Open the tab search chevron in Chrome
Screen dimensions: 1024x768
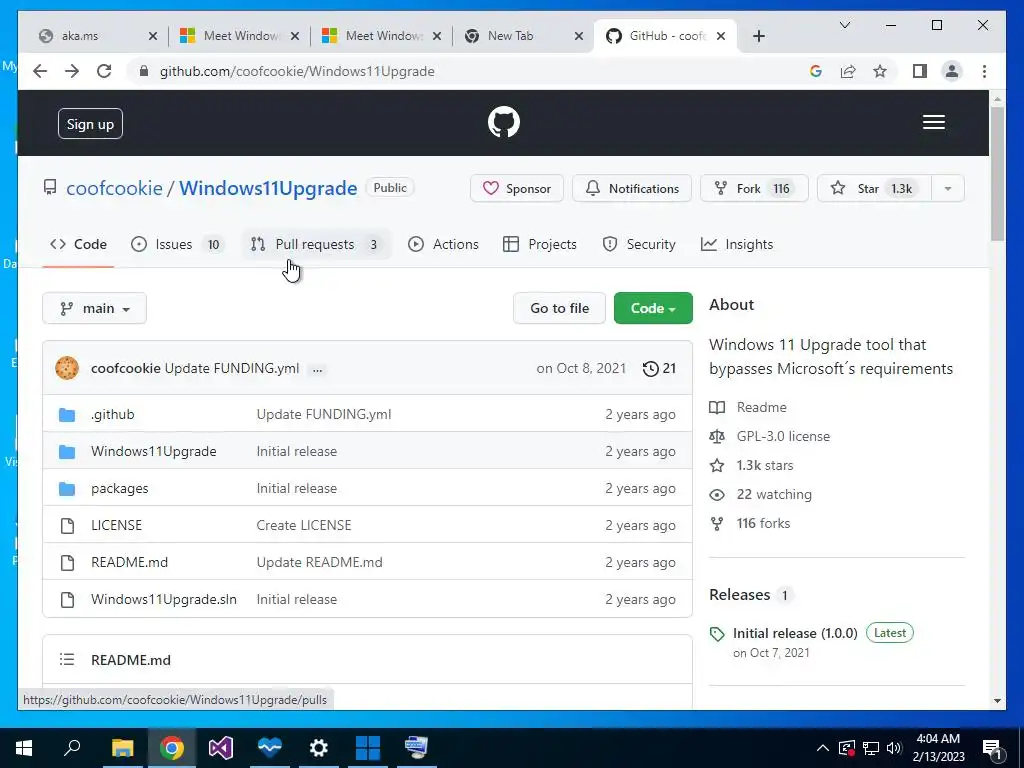tap(844, 25)
